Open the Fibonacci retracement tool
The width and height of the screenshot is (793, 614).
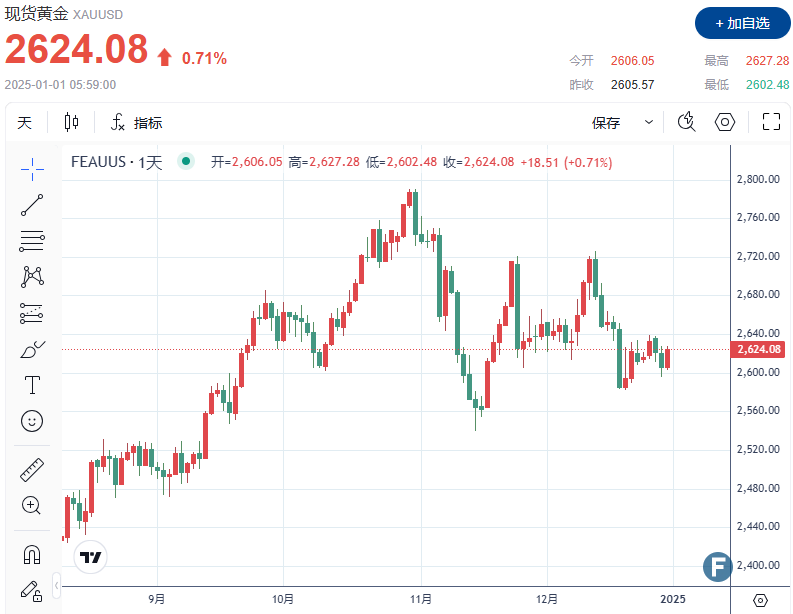click(x=32, y=240)
